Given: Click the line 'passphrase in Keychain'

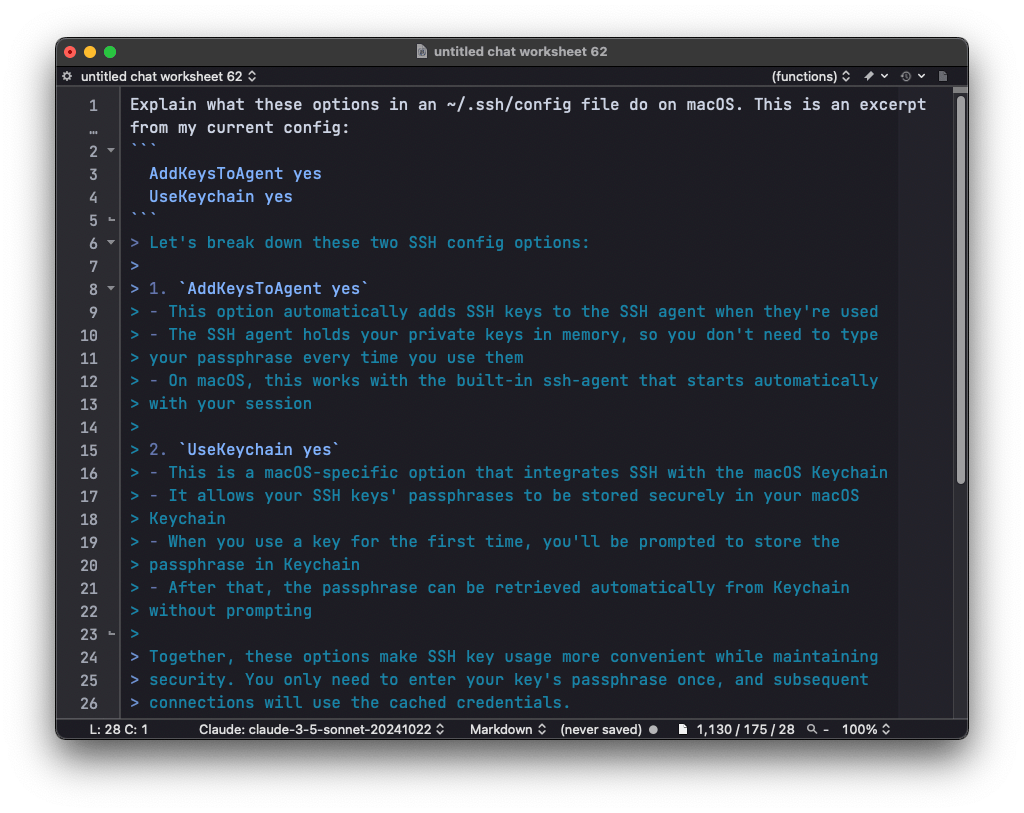Looking at the screenshot, I should [x=254, y=564].
